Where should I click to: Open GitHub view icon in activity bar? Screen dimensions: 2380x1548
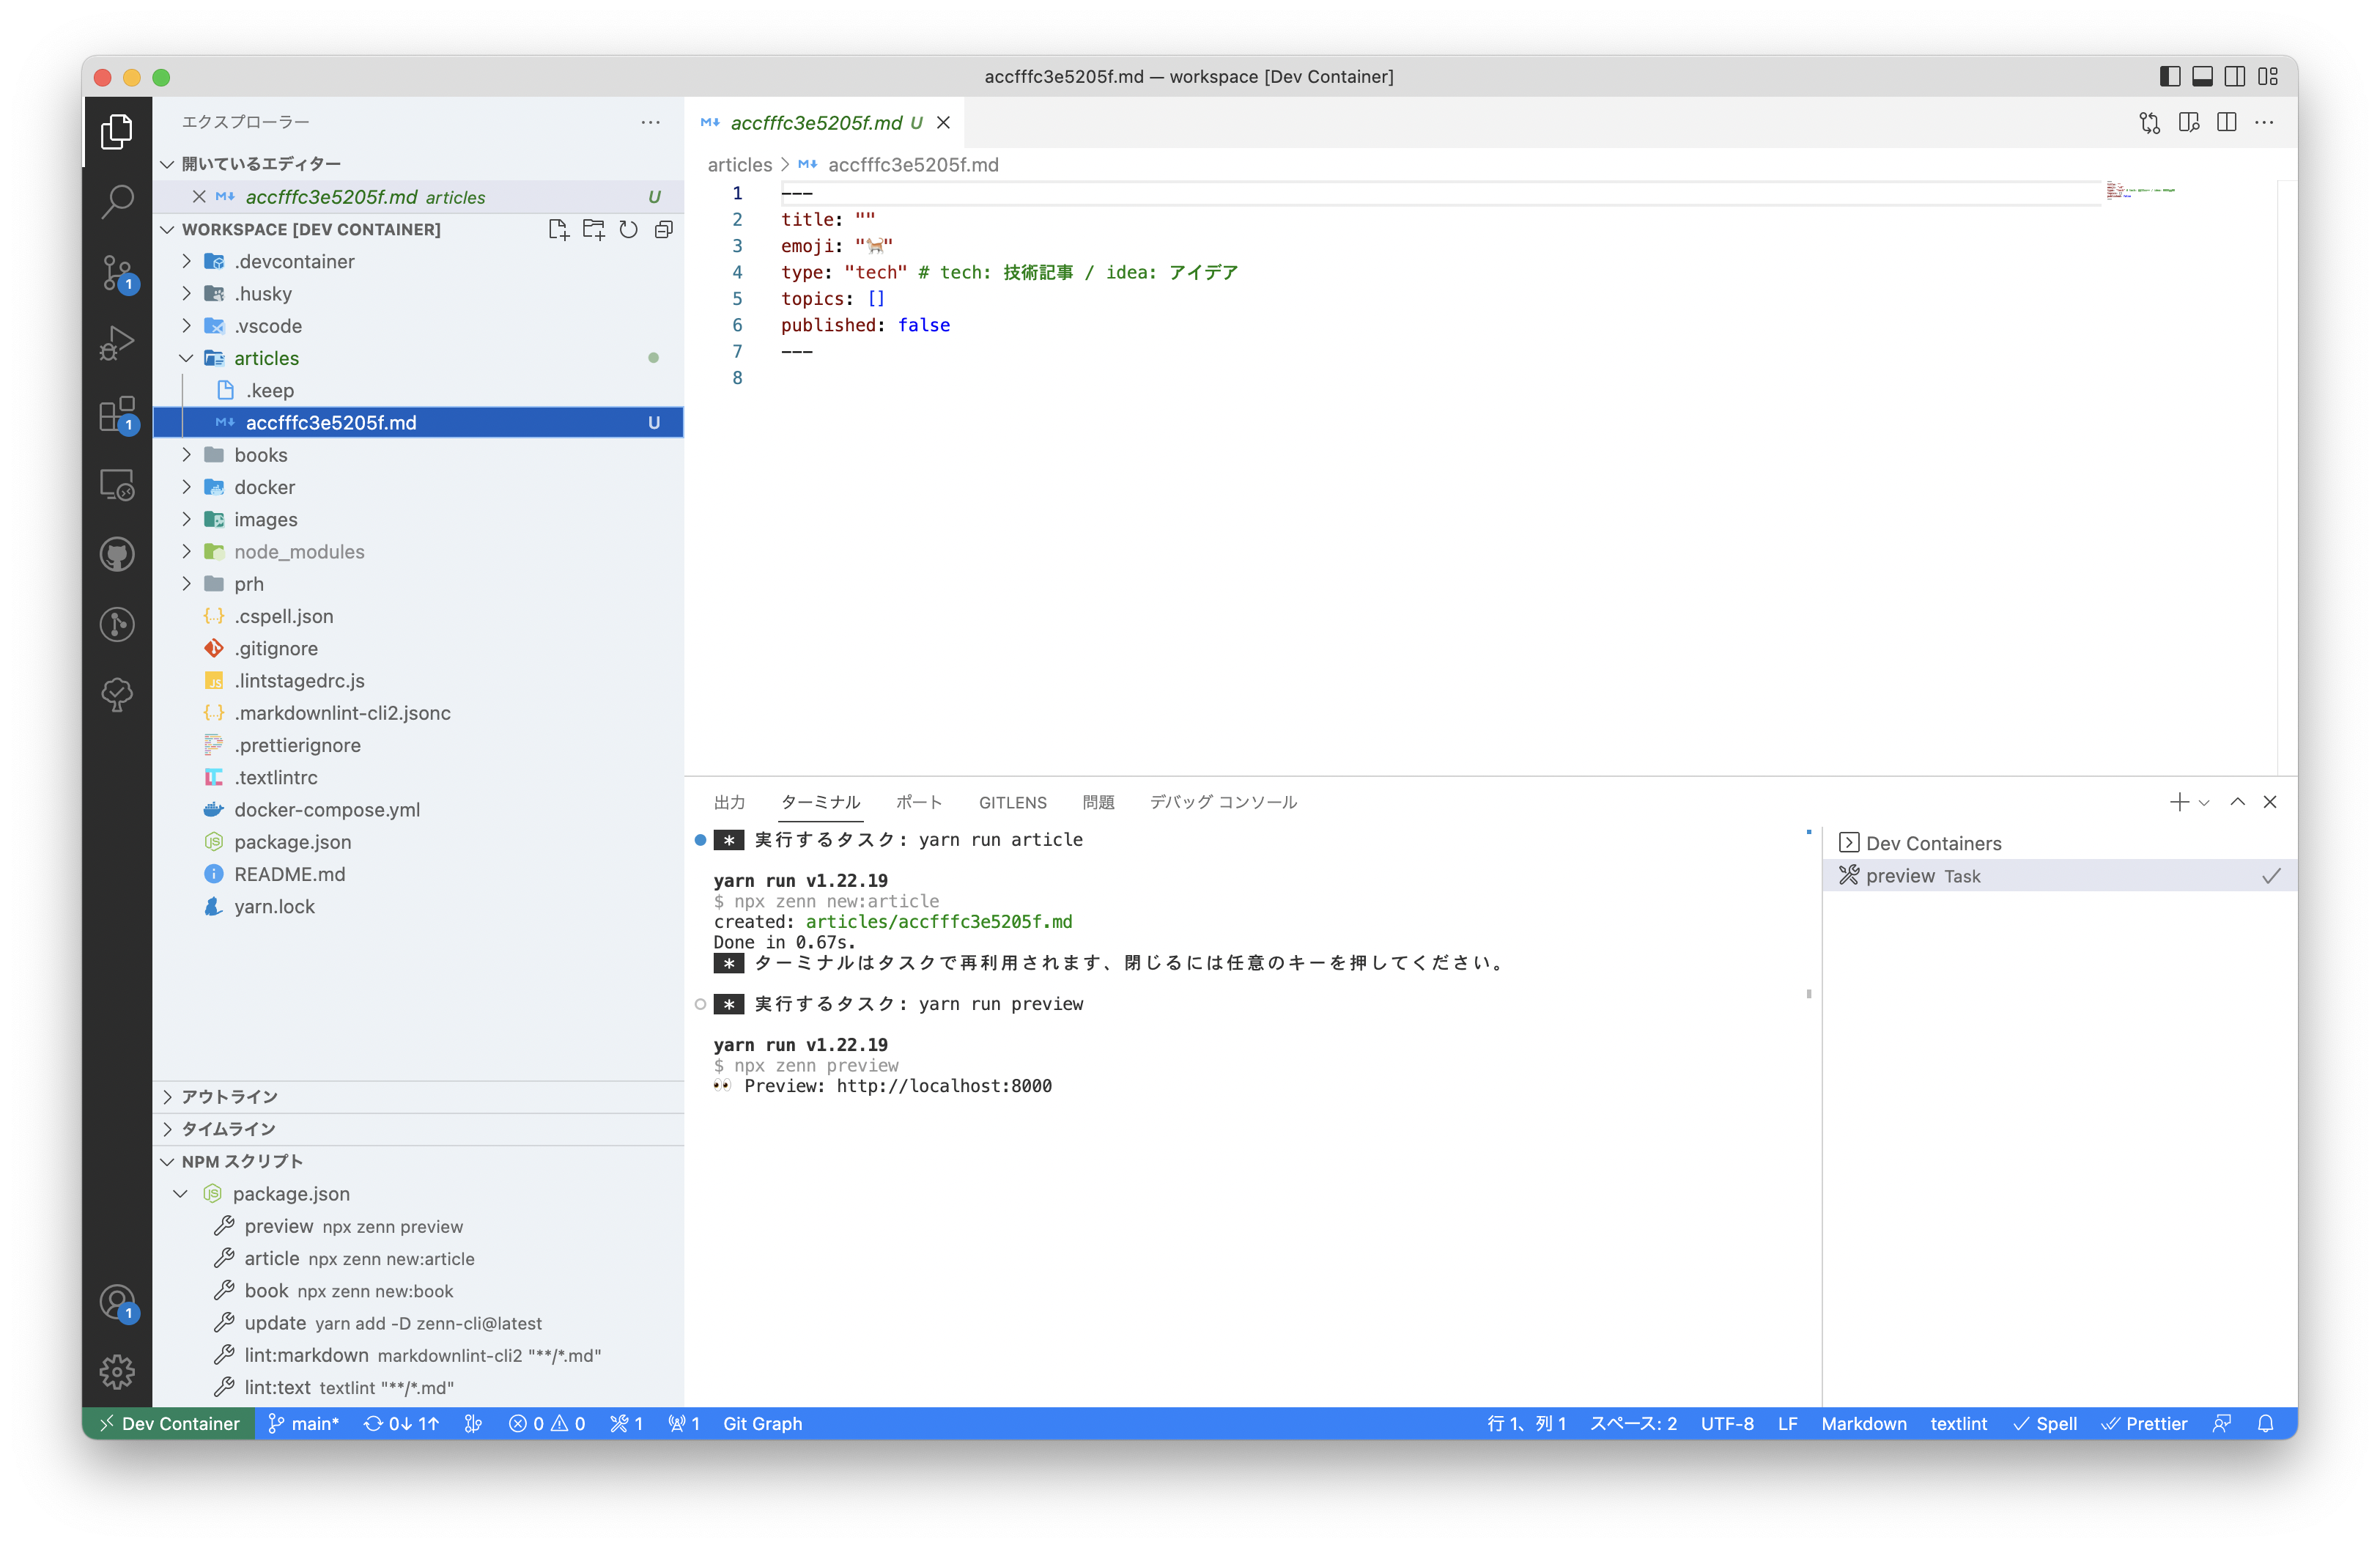(117, 554)
